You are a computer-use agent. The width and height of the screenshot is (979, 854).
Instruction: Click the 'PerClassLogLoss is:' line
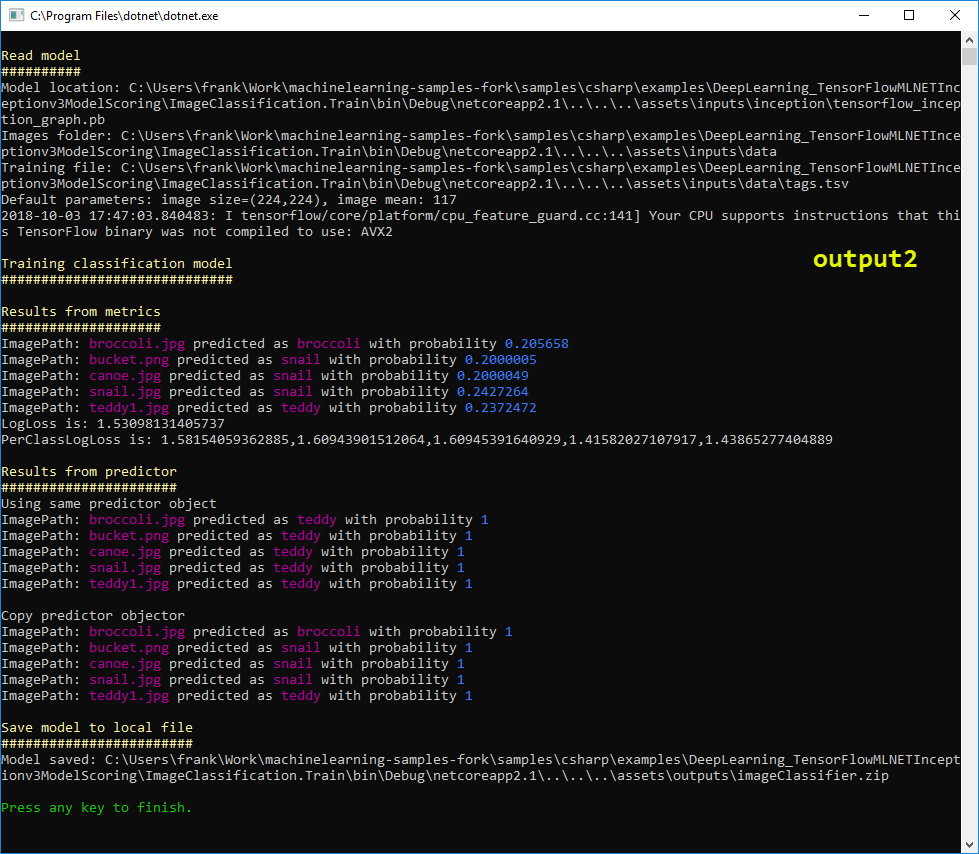(x=416, y=439)
